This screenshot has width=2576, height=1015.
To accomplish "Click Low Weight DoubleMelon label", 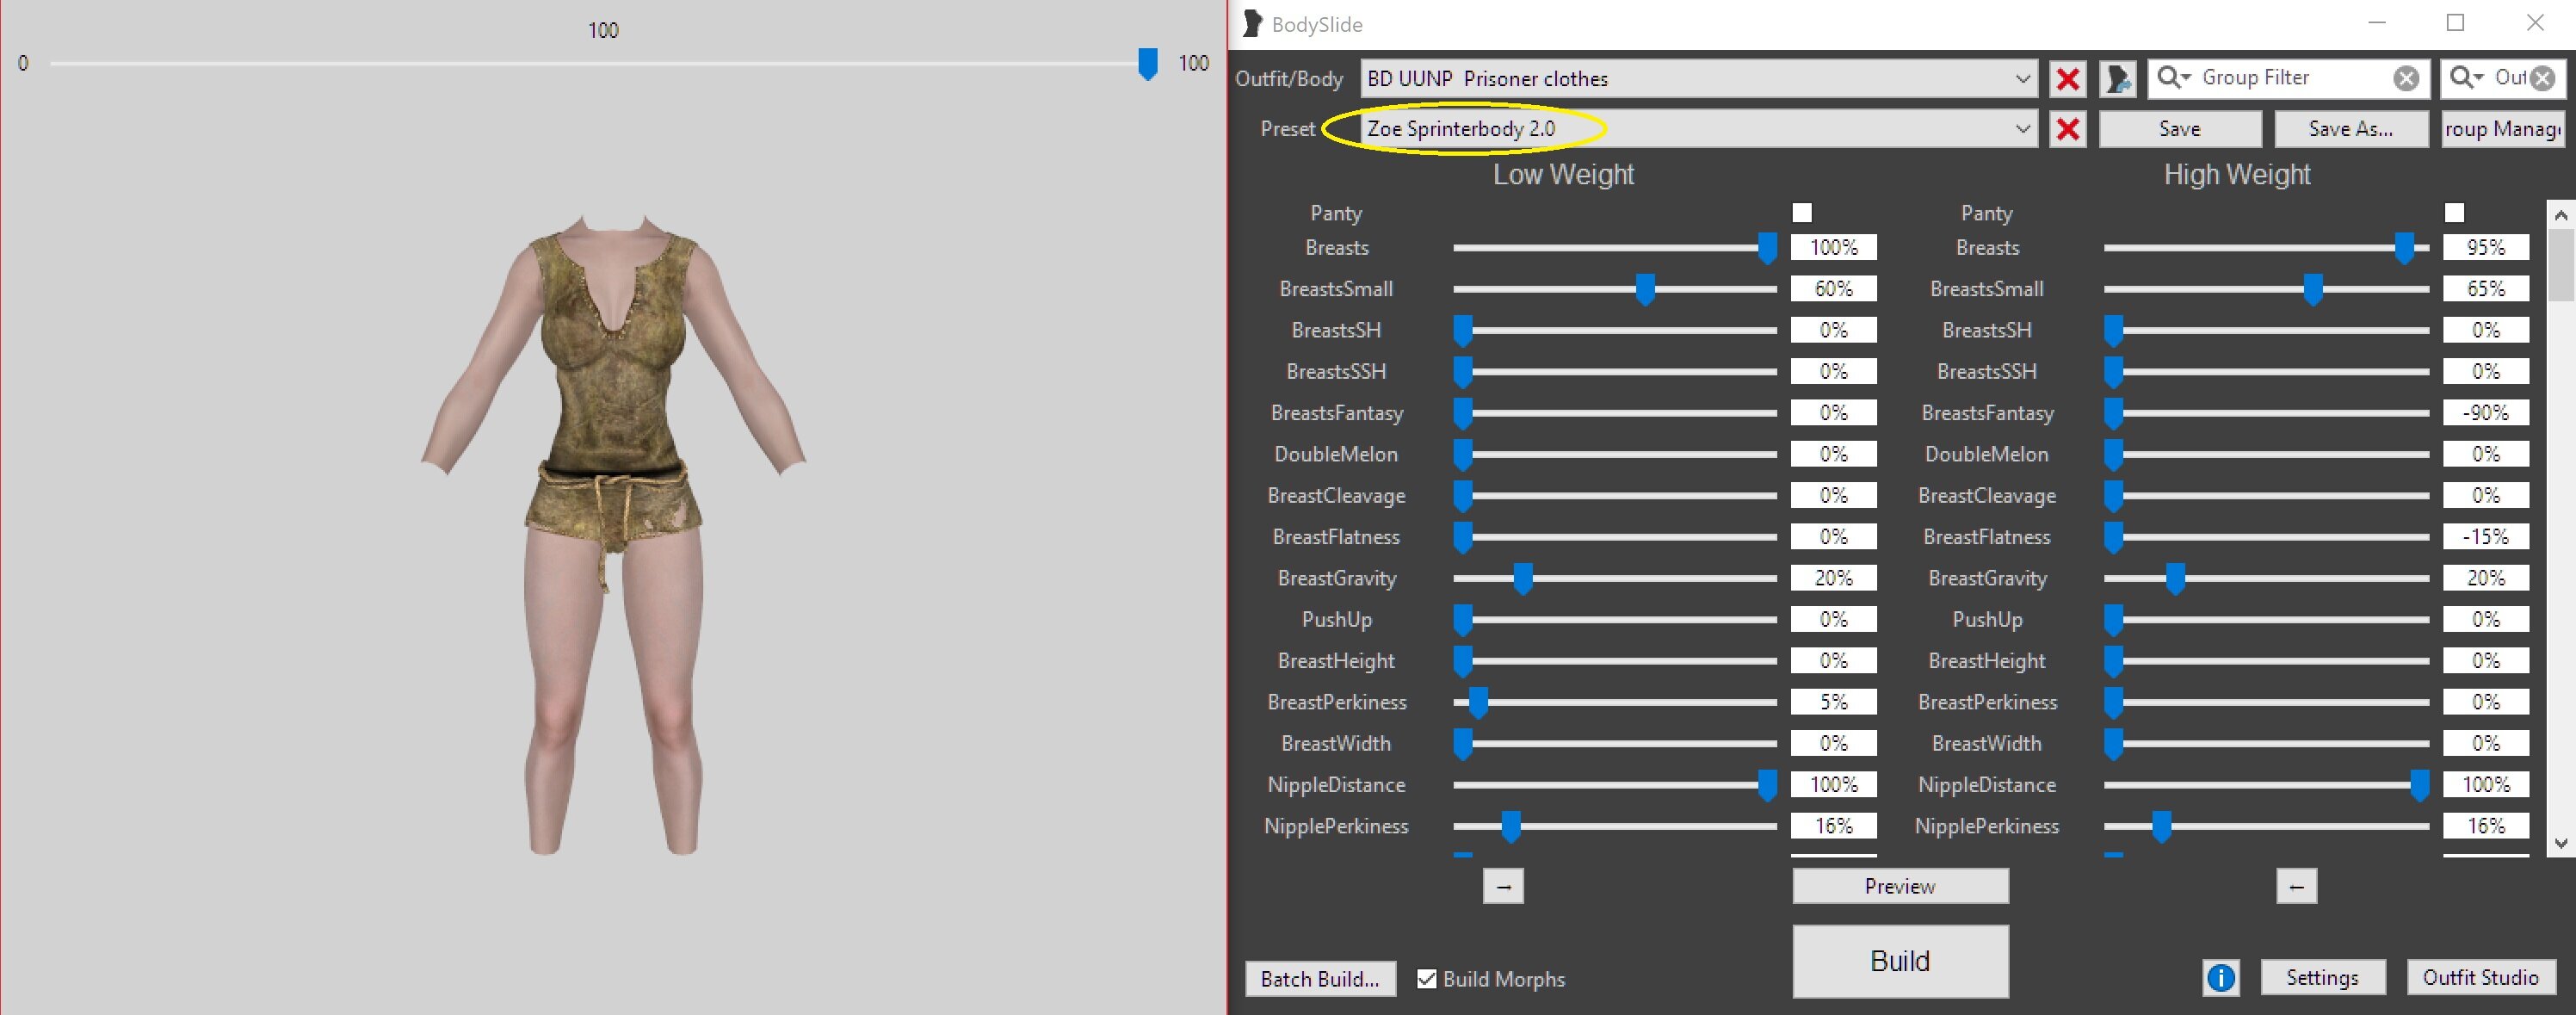I will tap(1336, 454).
